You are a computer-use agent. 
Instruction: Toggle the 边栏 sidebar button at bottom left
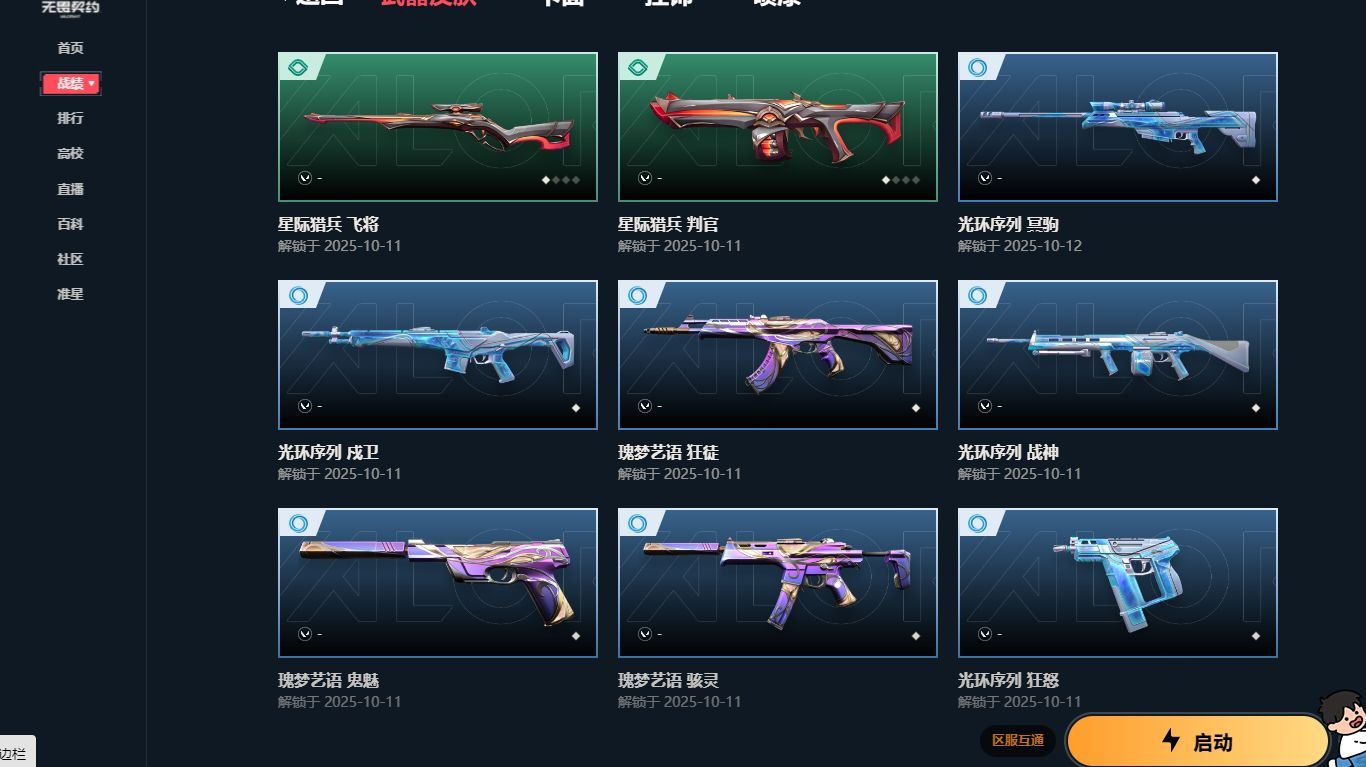point(14,753)
